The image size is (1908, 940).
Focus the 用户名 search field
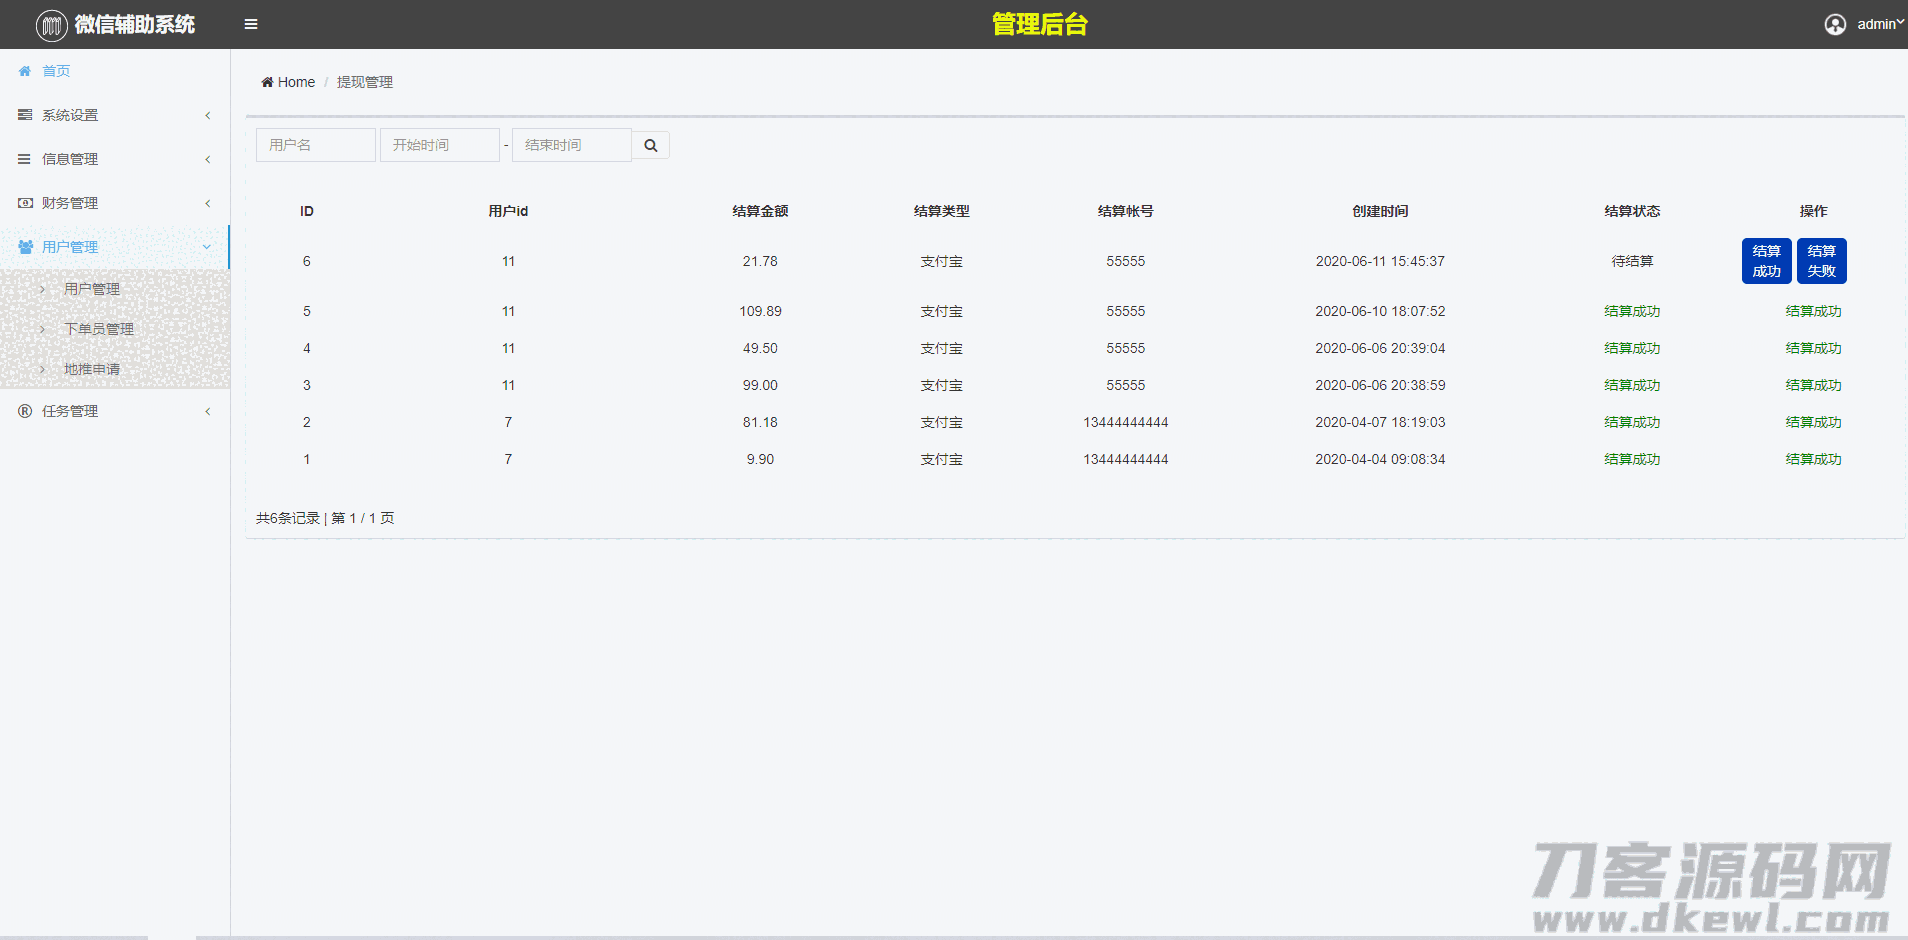315,145
